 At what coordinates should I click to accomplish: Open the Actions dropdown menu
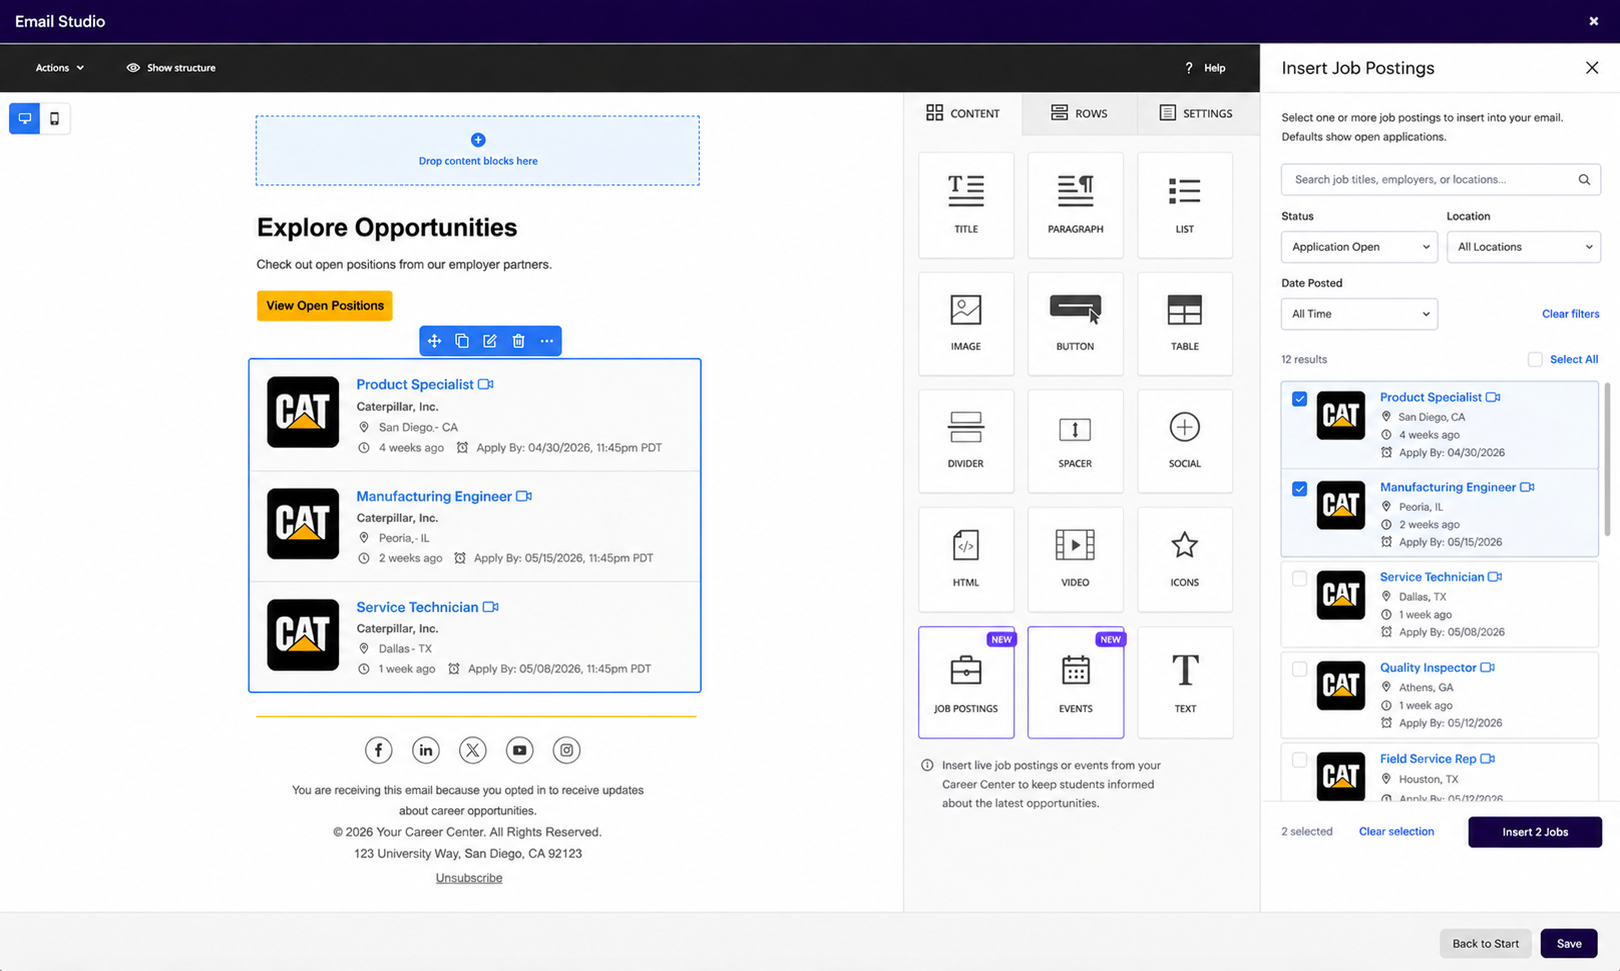pyautogui.click(x=60, y=68)
